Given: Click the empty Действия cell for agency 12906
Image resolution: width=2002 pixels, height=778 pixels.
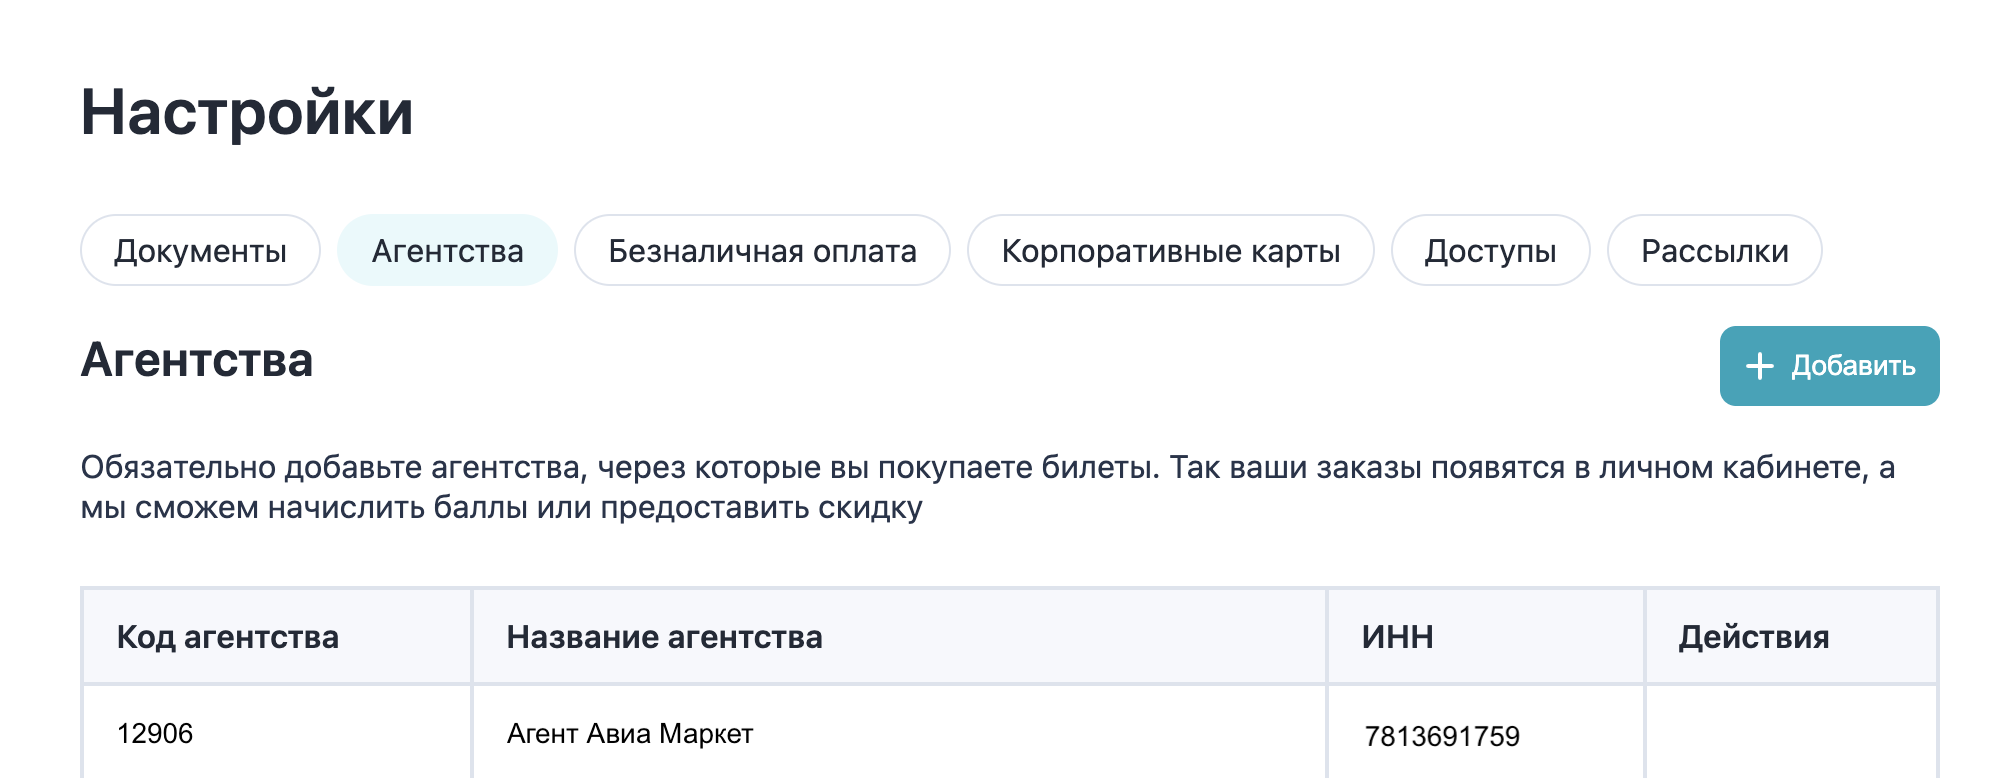Looking at the screenshot, I should coord(1790,734).
